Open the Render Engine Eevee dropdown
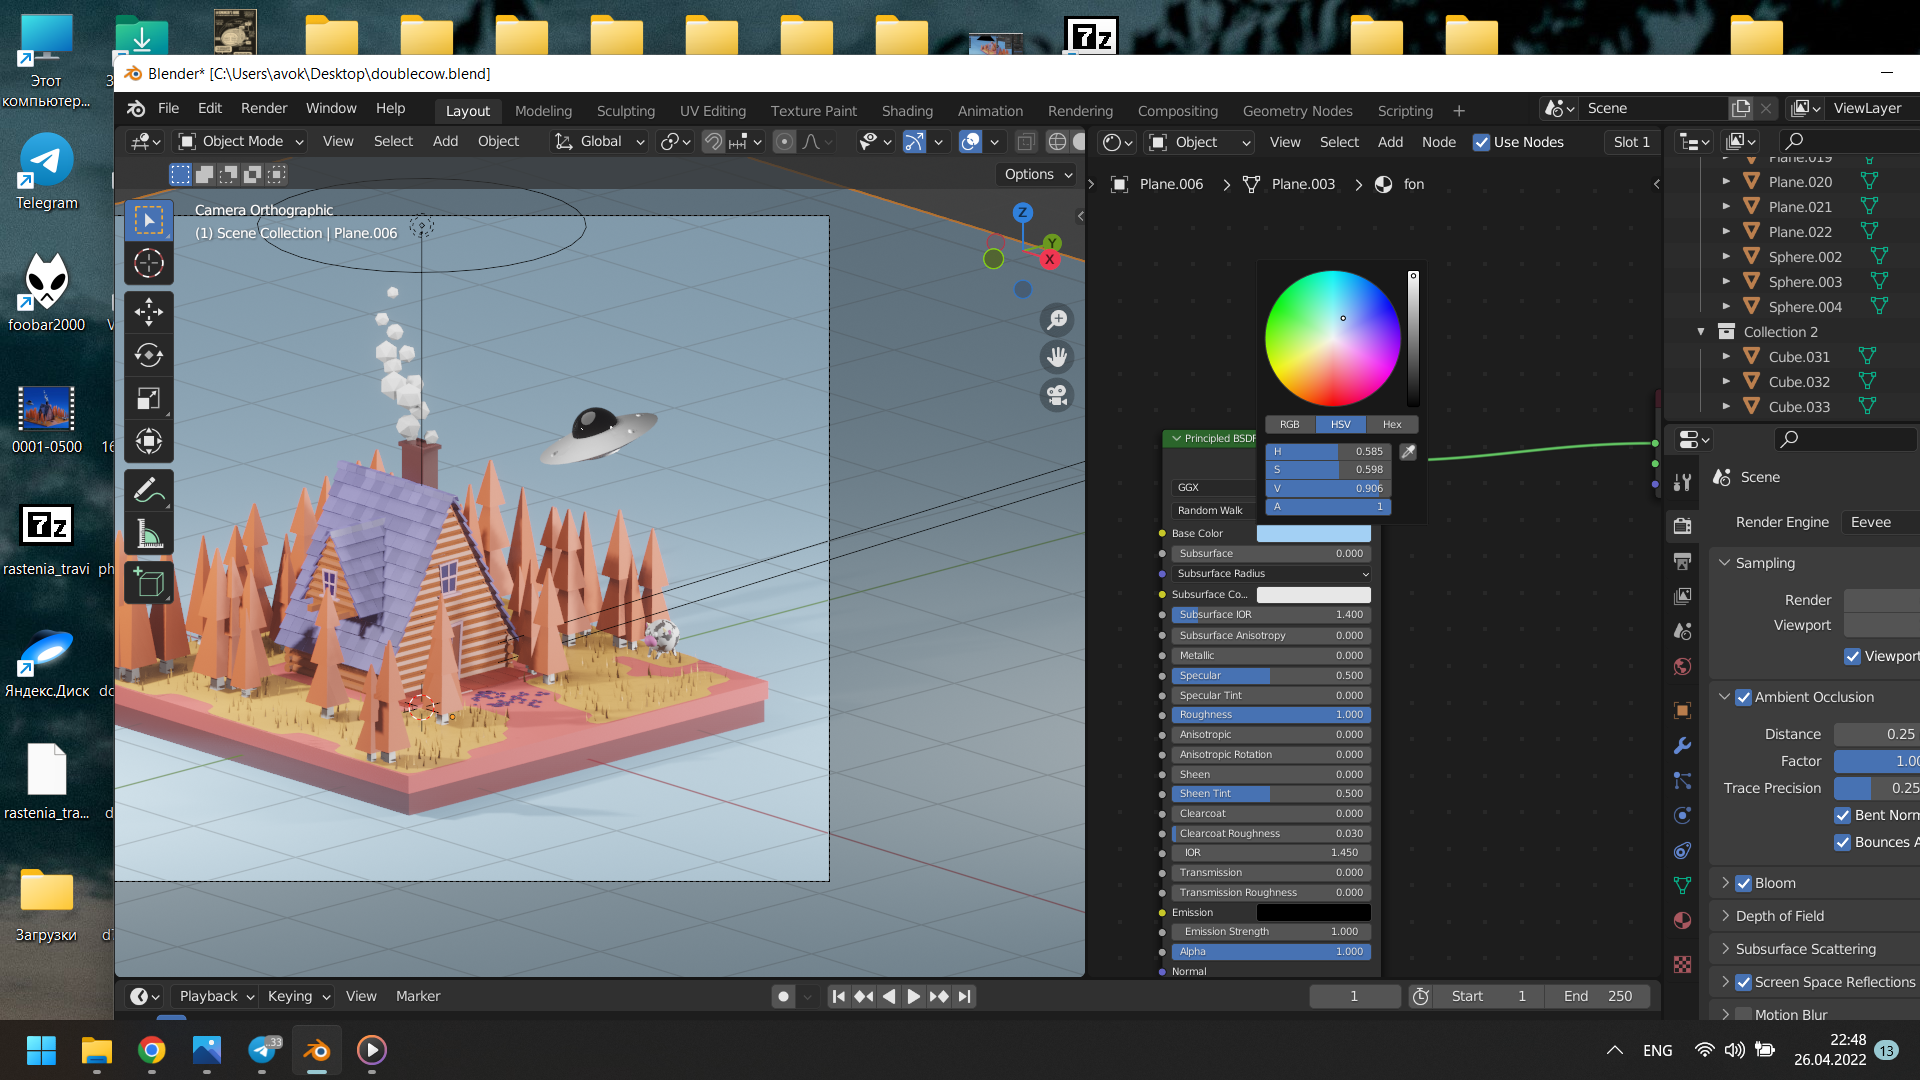 pos(1880,522)
